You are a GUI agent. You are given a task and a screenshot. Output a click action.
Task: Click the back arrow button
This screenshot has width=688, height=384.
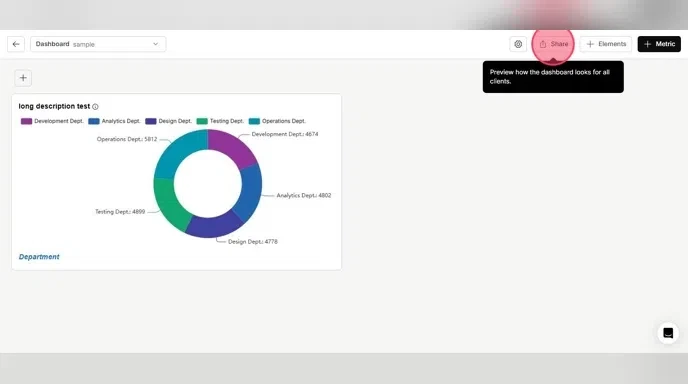click(x=16, y=44)
